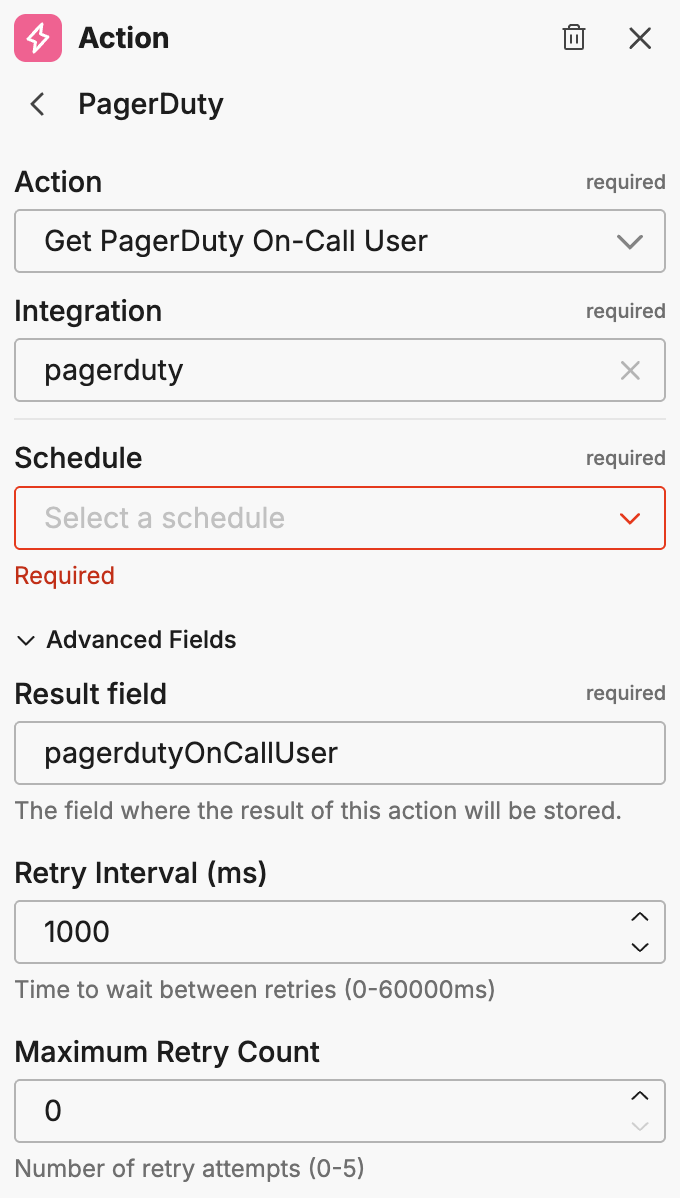Click the up stepper arrow on Retry Interval
Screen dimensions: 680x1198
(x=640, y=919)
